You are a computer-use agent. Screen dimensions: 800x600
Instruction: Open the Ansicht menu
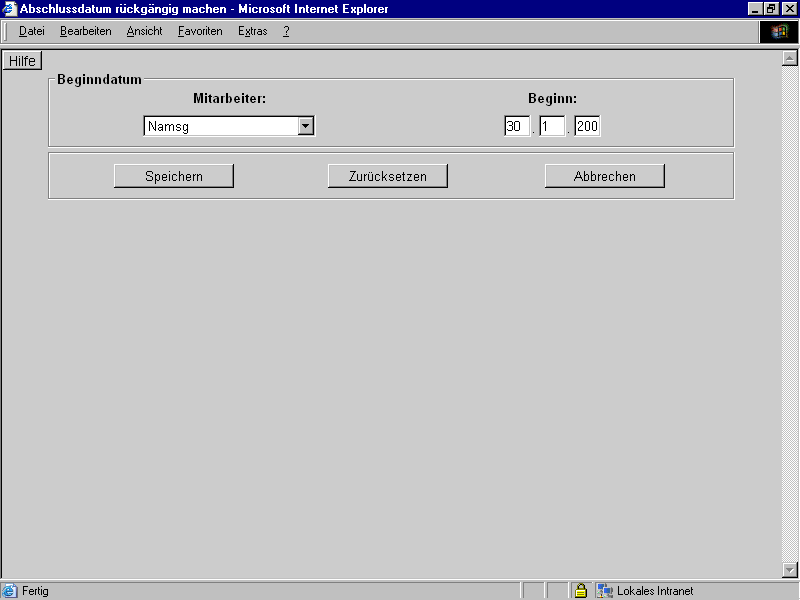click(144, 31)
